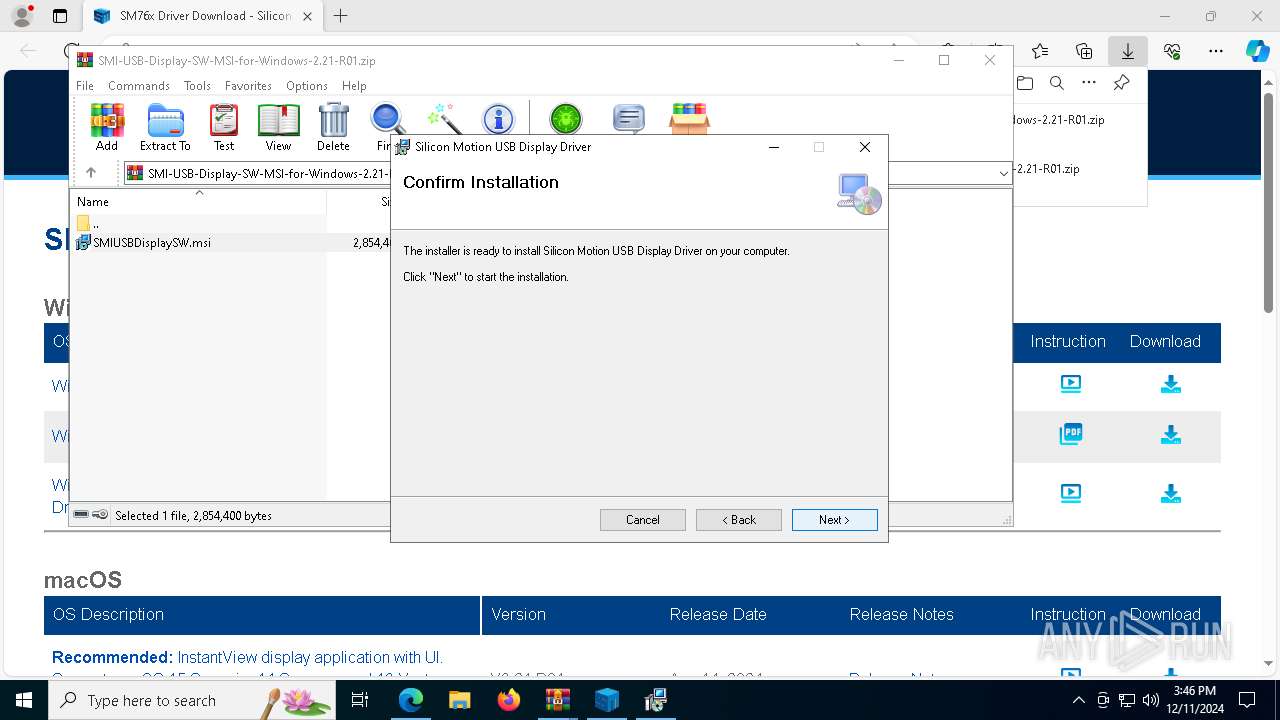Open downloads folder icon in Downloads panel
1280x720 pixels.
[x=1024, y=83]
